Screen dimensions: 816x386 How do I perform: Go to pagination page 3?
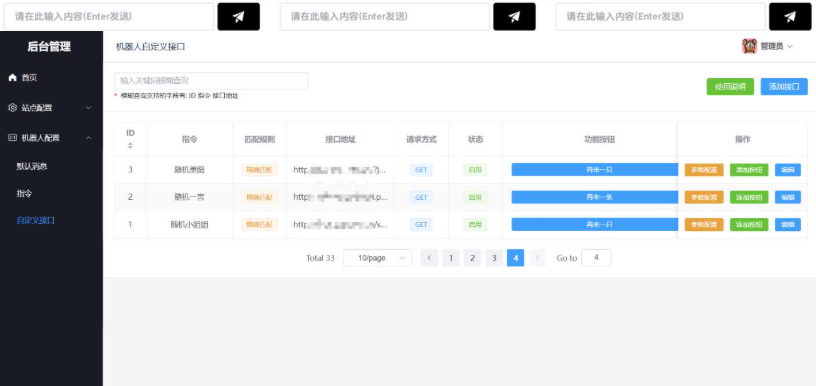click(494, 258)
